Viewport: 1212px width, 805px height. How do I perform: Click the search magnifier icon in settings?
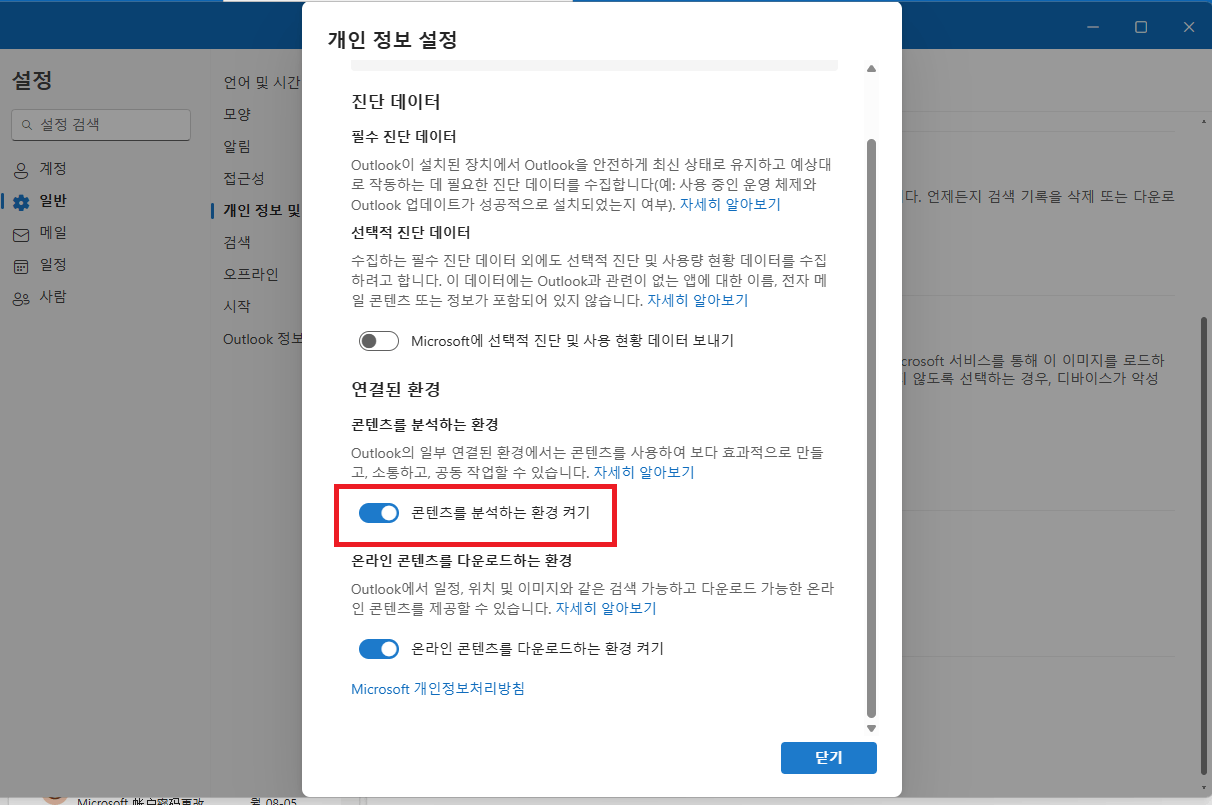[x=26, y=125]
